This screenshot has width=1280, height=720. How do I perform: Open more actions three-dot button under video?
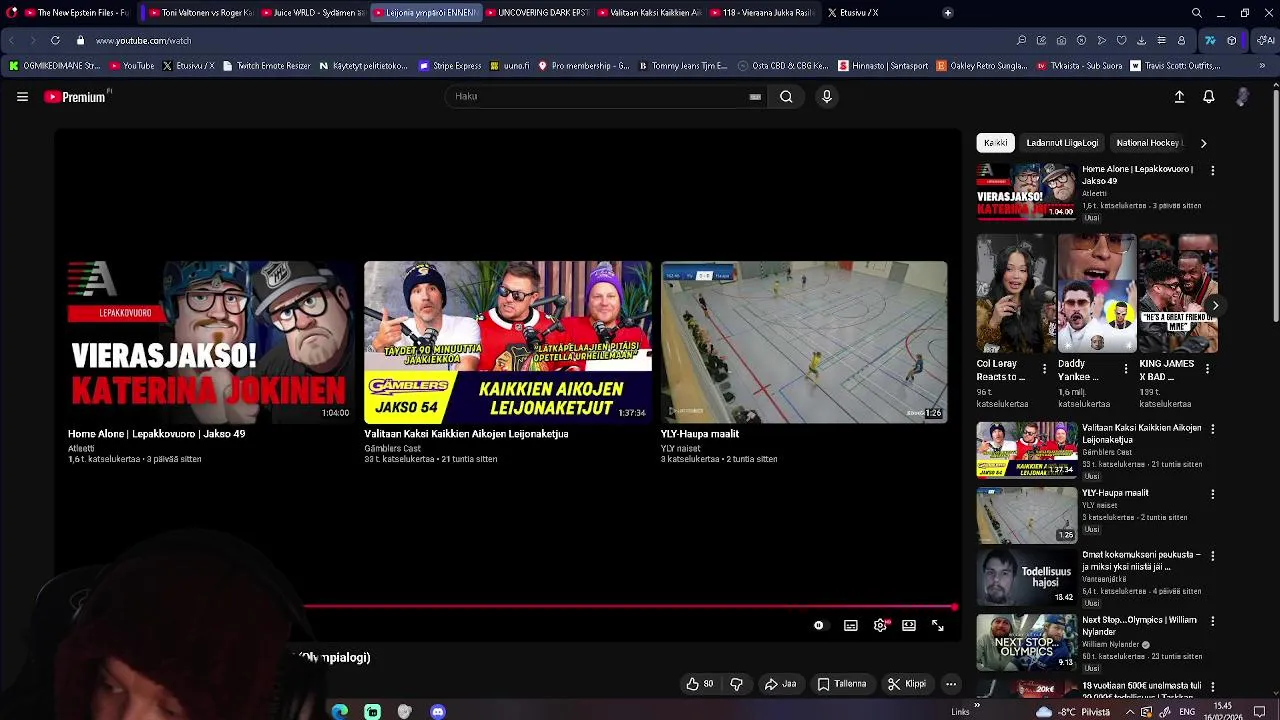951,684
